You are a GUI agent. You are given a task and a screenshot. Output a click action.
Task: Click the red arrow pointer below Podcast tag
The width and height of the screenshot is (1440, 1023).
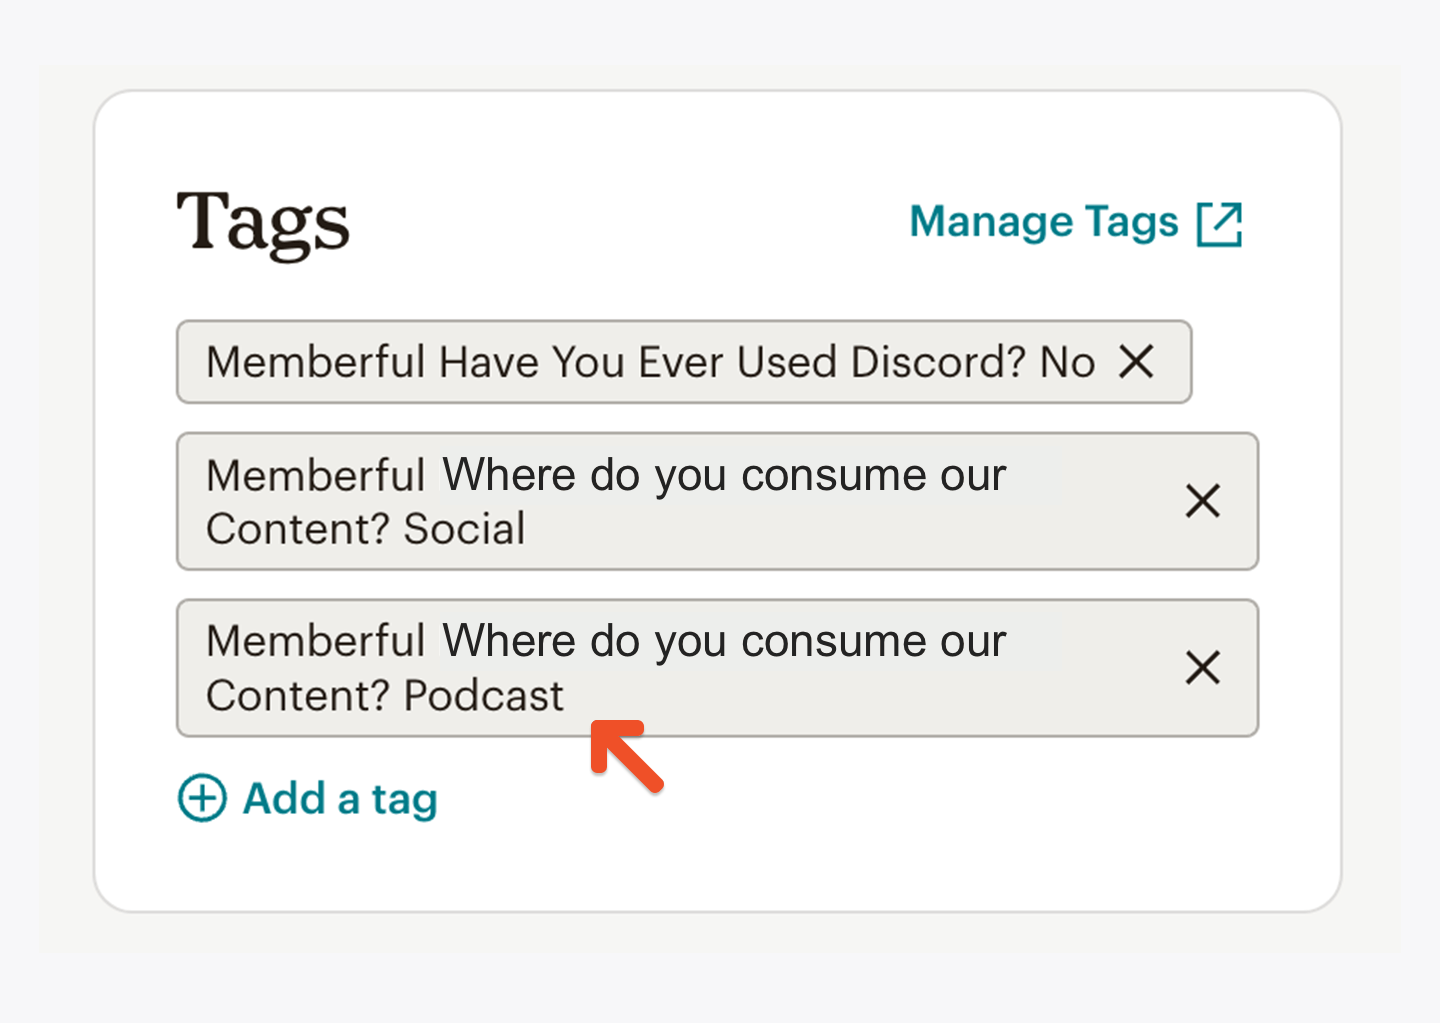pos(626,756)
